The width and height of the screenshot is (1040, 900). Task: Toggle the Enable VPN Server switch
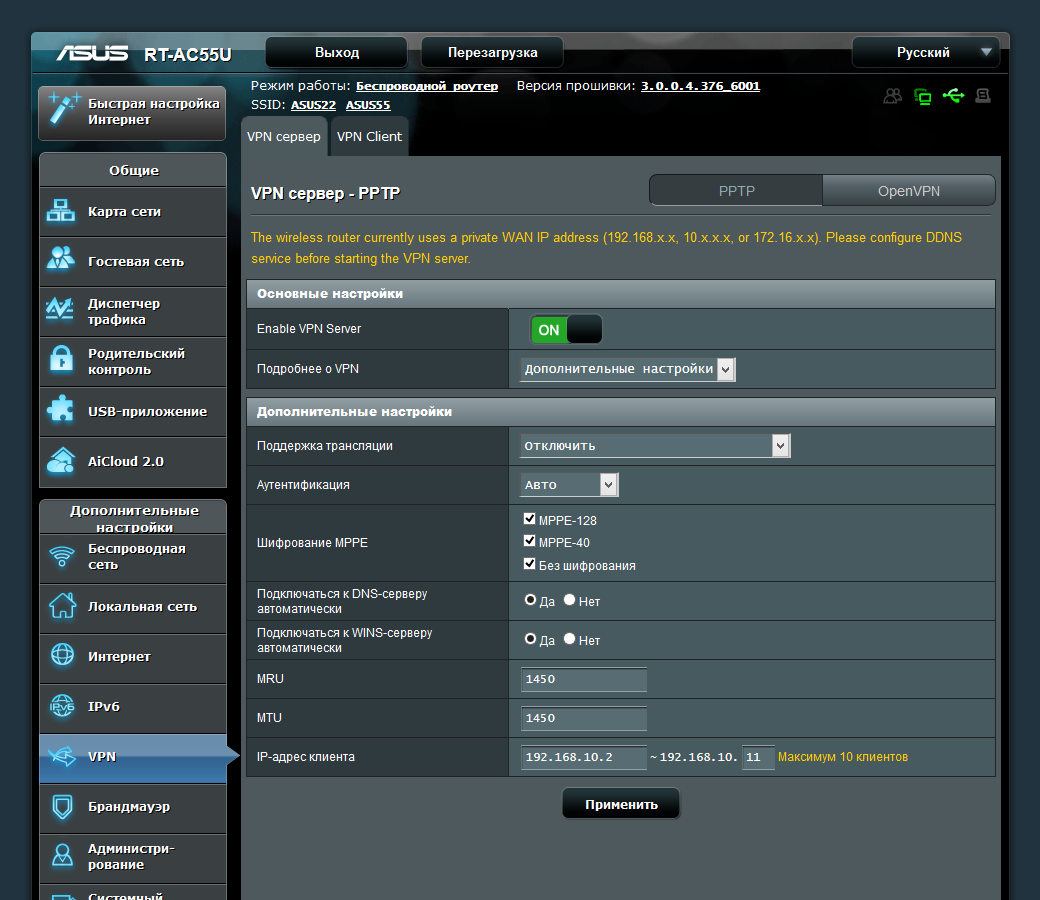(566, 329)
